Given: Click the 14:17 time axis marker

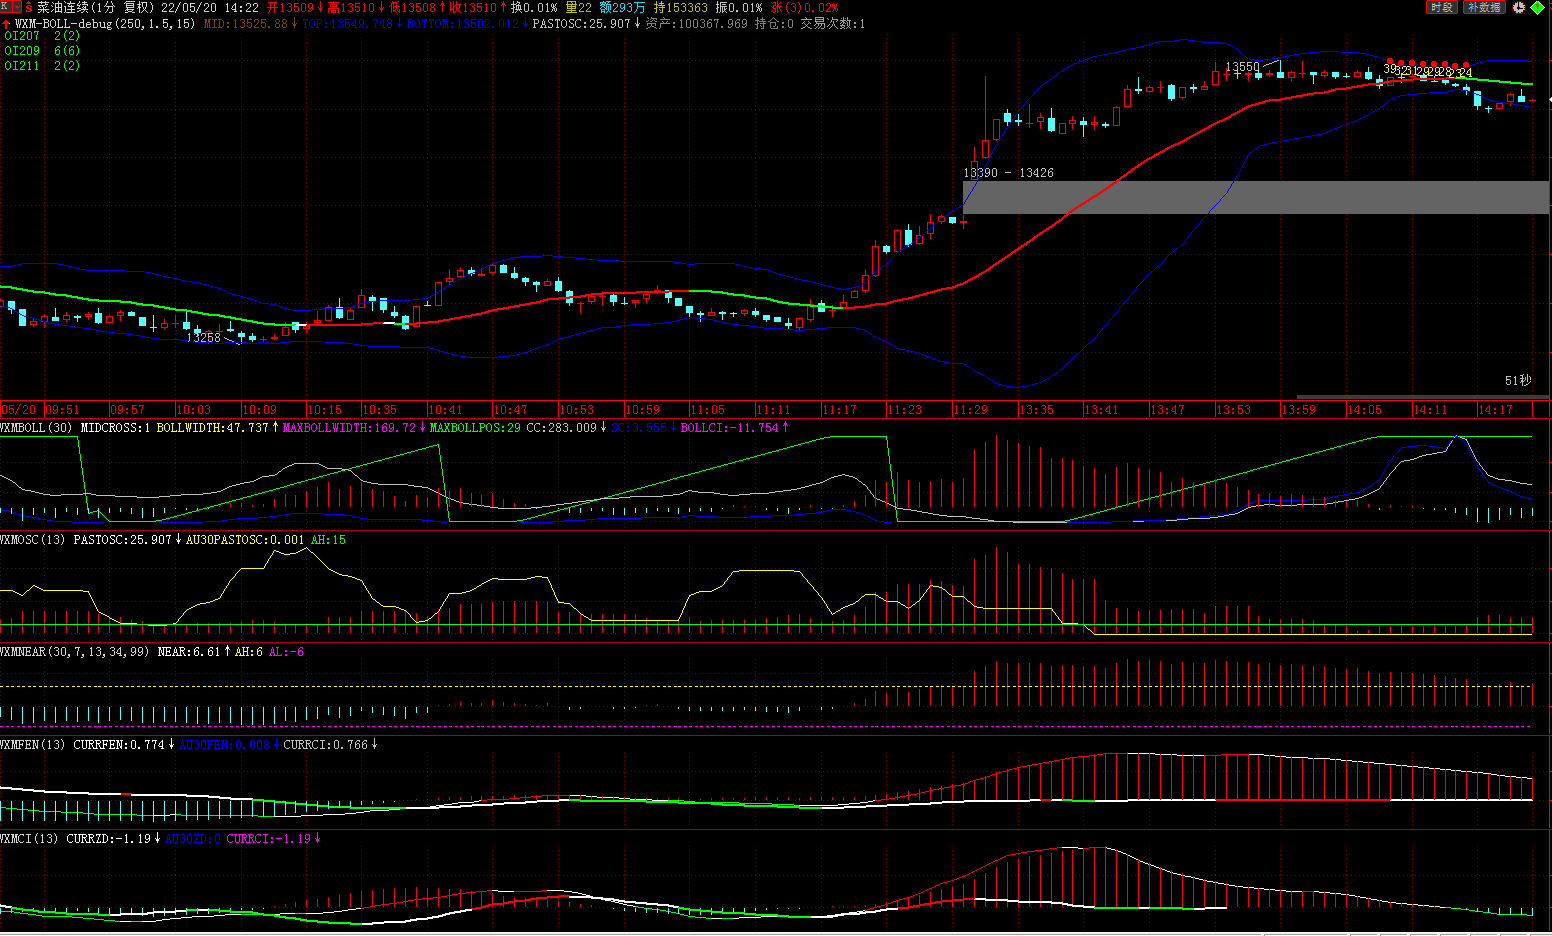Looking at the screenshot, I should tap(1496, 410).
